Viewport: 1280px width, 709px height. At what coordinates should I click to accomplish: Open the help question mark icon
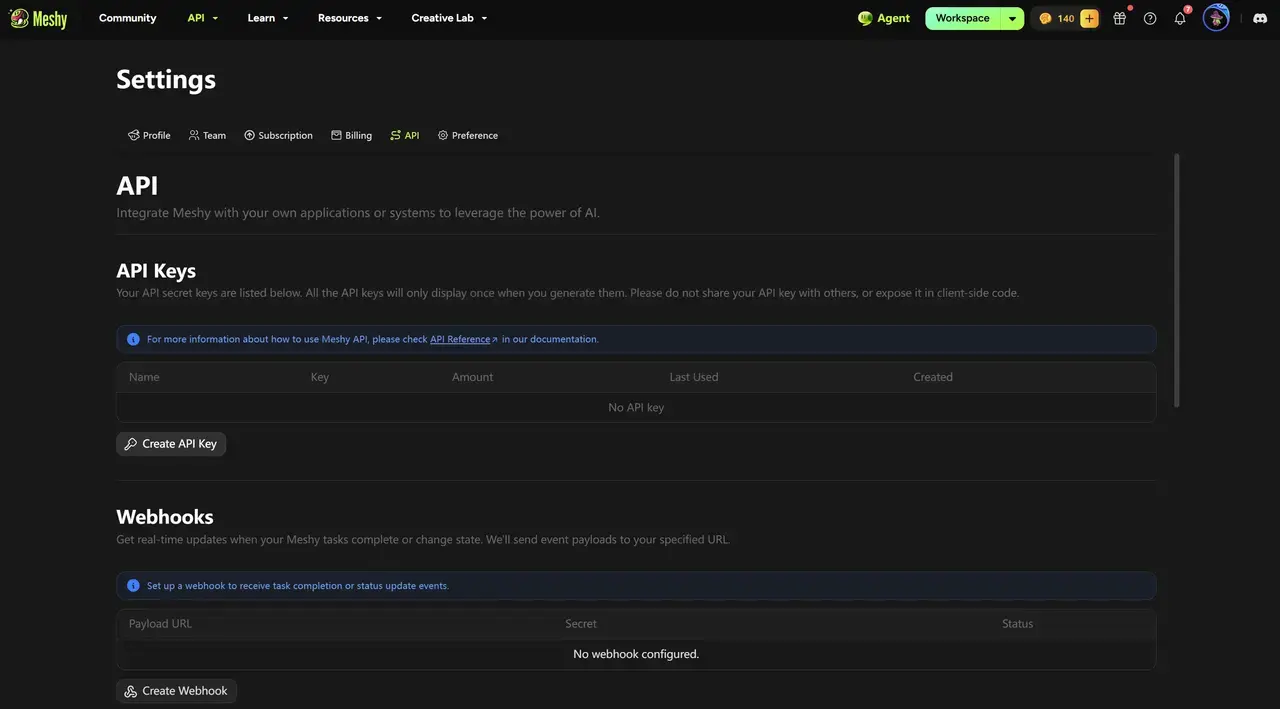pyautogui.click(x=1150, y=18)
